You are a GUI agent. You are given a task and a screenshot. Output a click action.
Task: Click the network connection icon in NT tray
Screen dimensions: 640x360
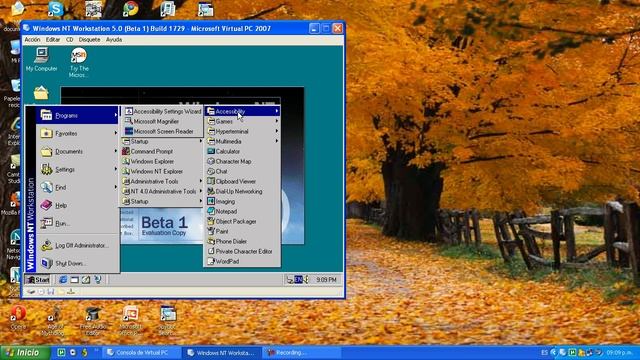tap(290, 280)
